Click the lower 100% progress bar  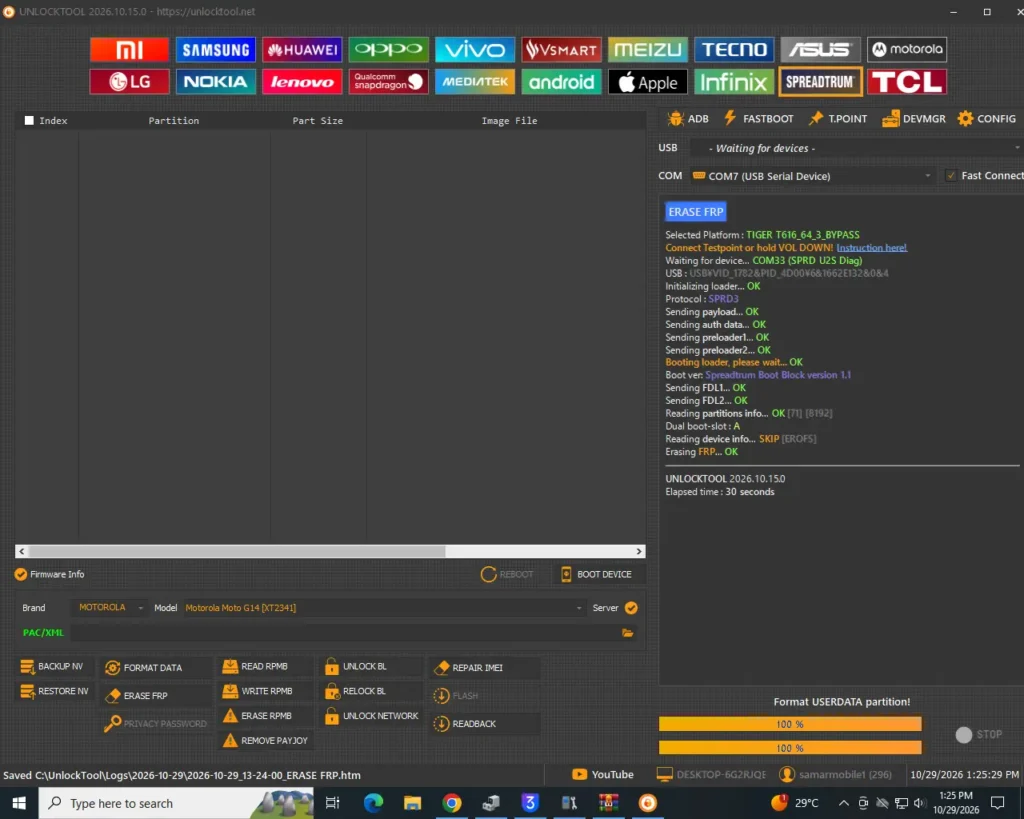[x=790, y=748]
